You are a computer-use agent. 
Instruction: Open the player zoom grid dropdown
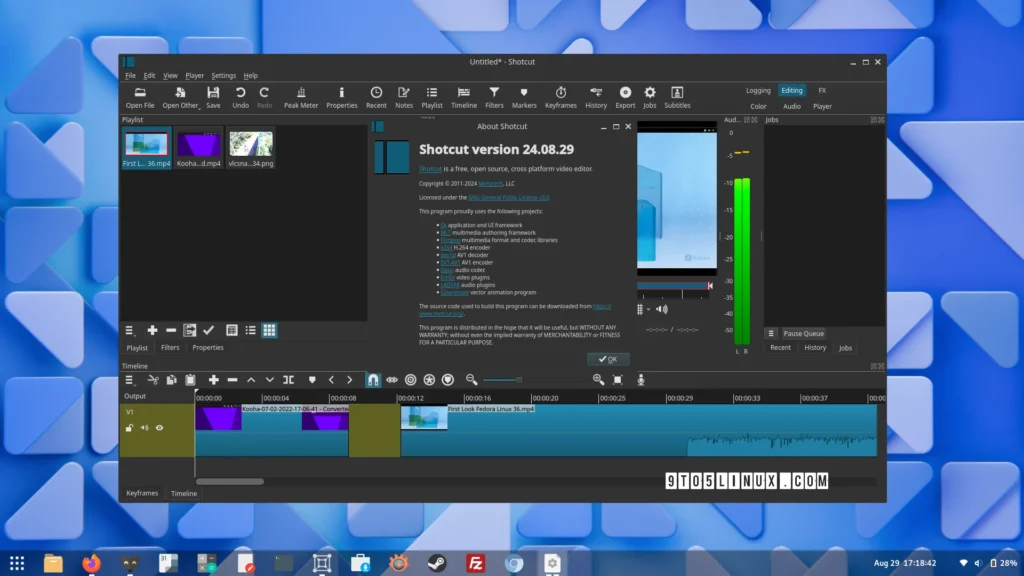click(643, 310)
